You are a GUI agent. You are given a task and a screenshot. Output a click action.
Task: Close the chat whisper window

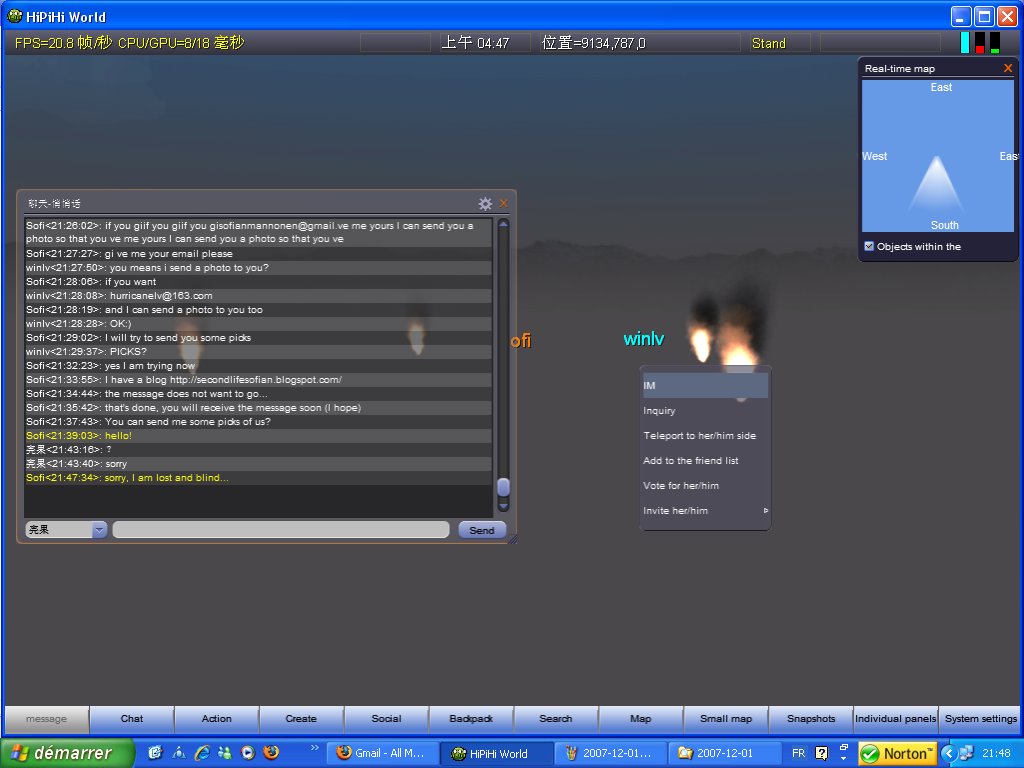tap(504, 203)
